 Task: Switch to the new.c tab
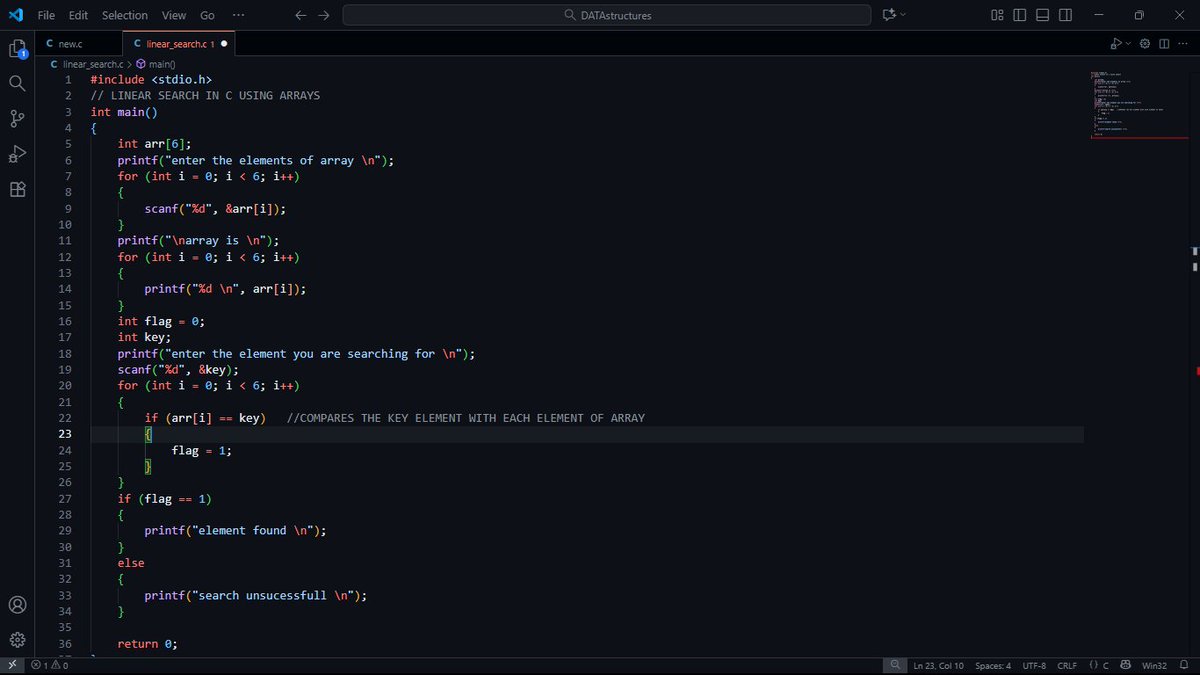coord(78,44)
